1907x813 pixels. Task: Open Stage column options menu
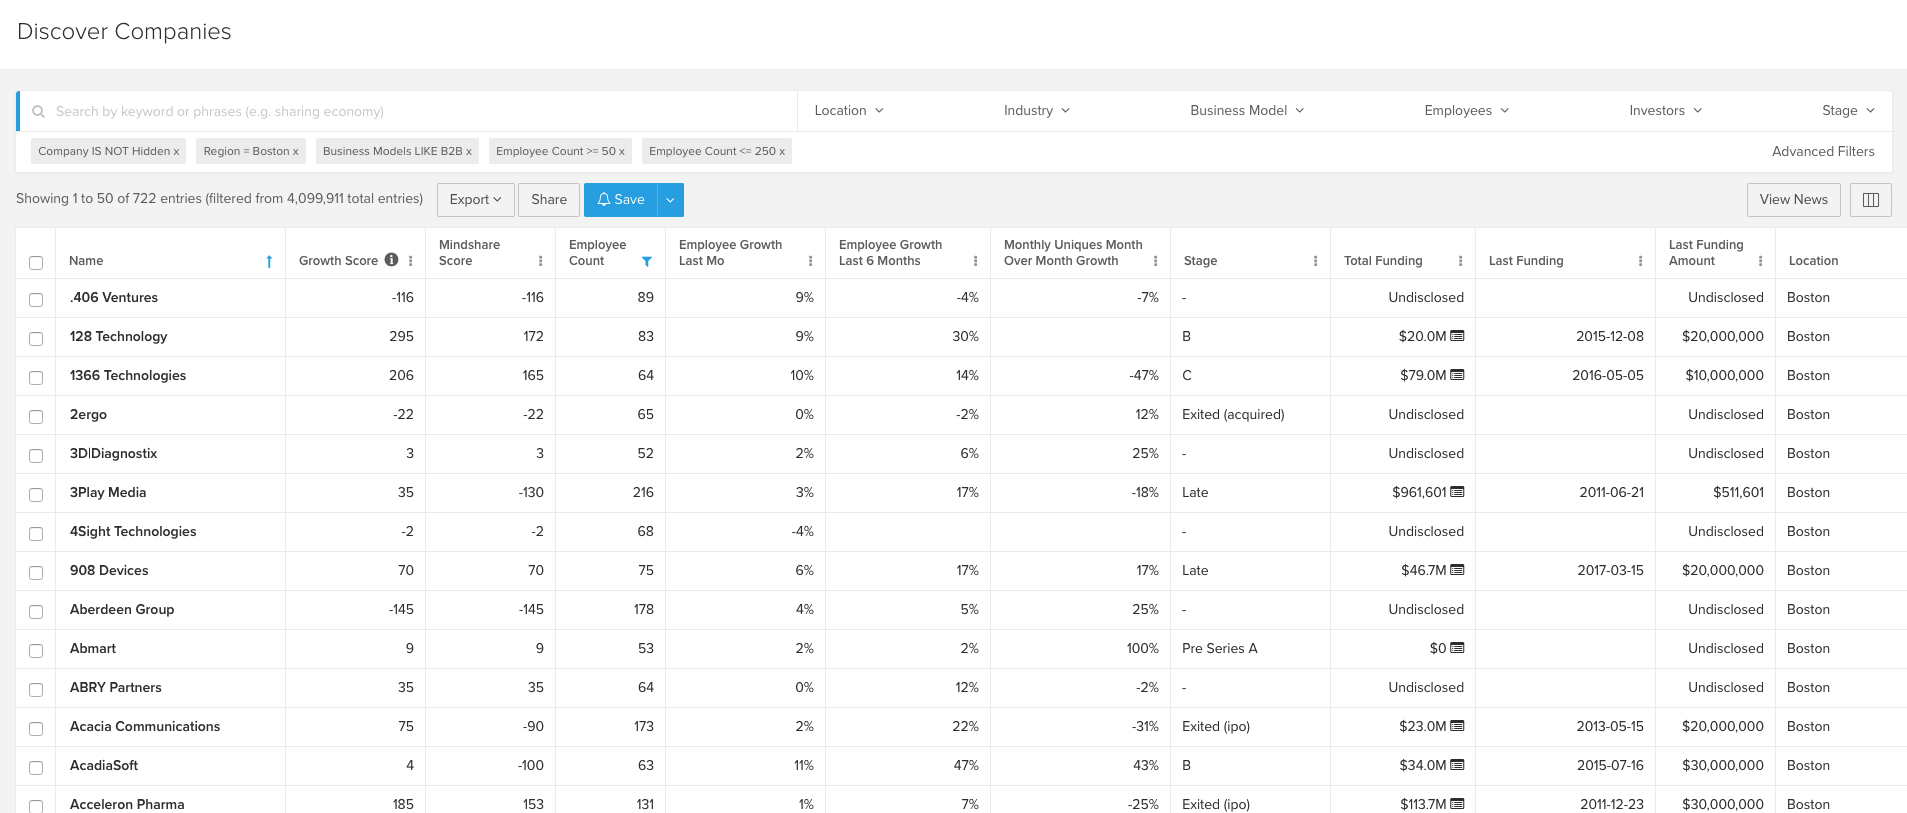(1316, 261)
